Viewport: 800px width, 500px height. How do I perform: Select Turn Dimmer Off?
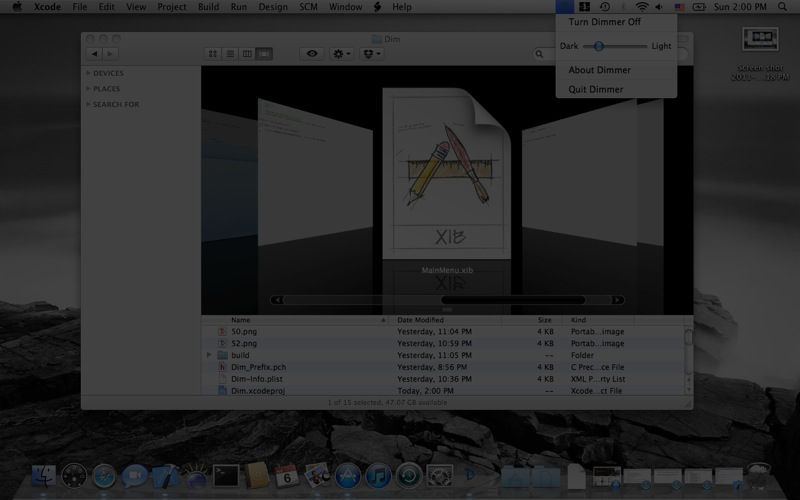pyautogui.click(x=605, y=22)
